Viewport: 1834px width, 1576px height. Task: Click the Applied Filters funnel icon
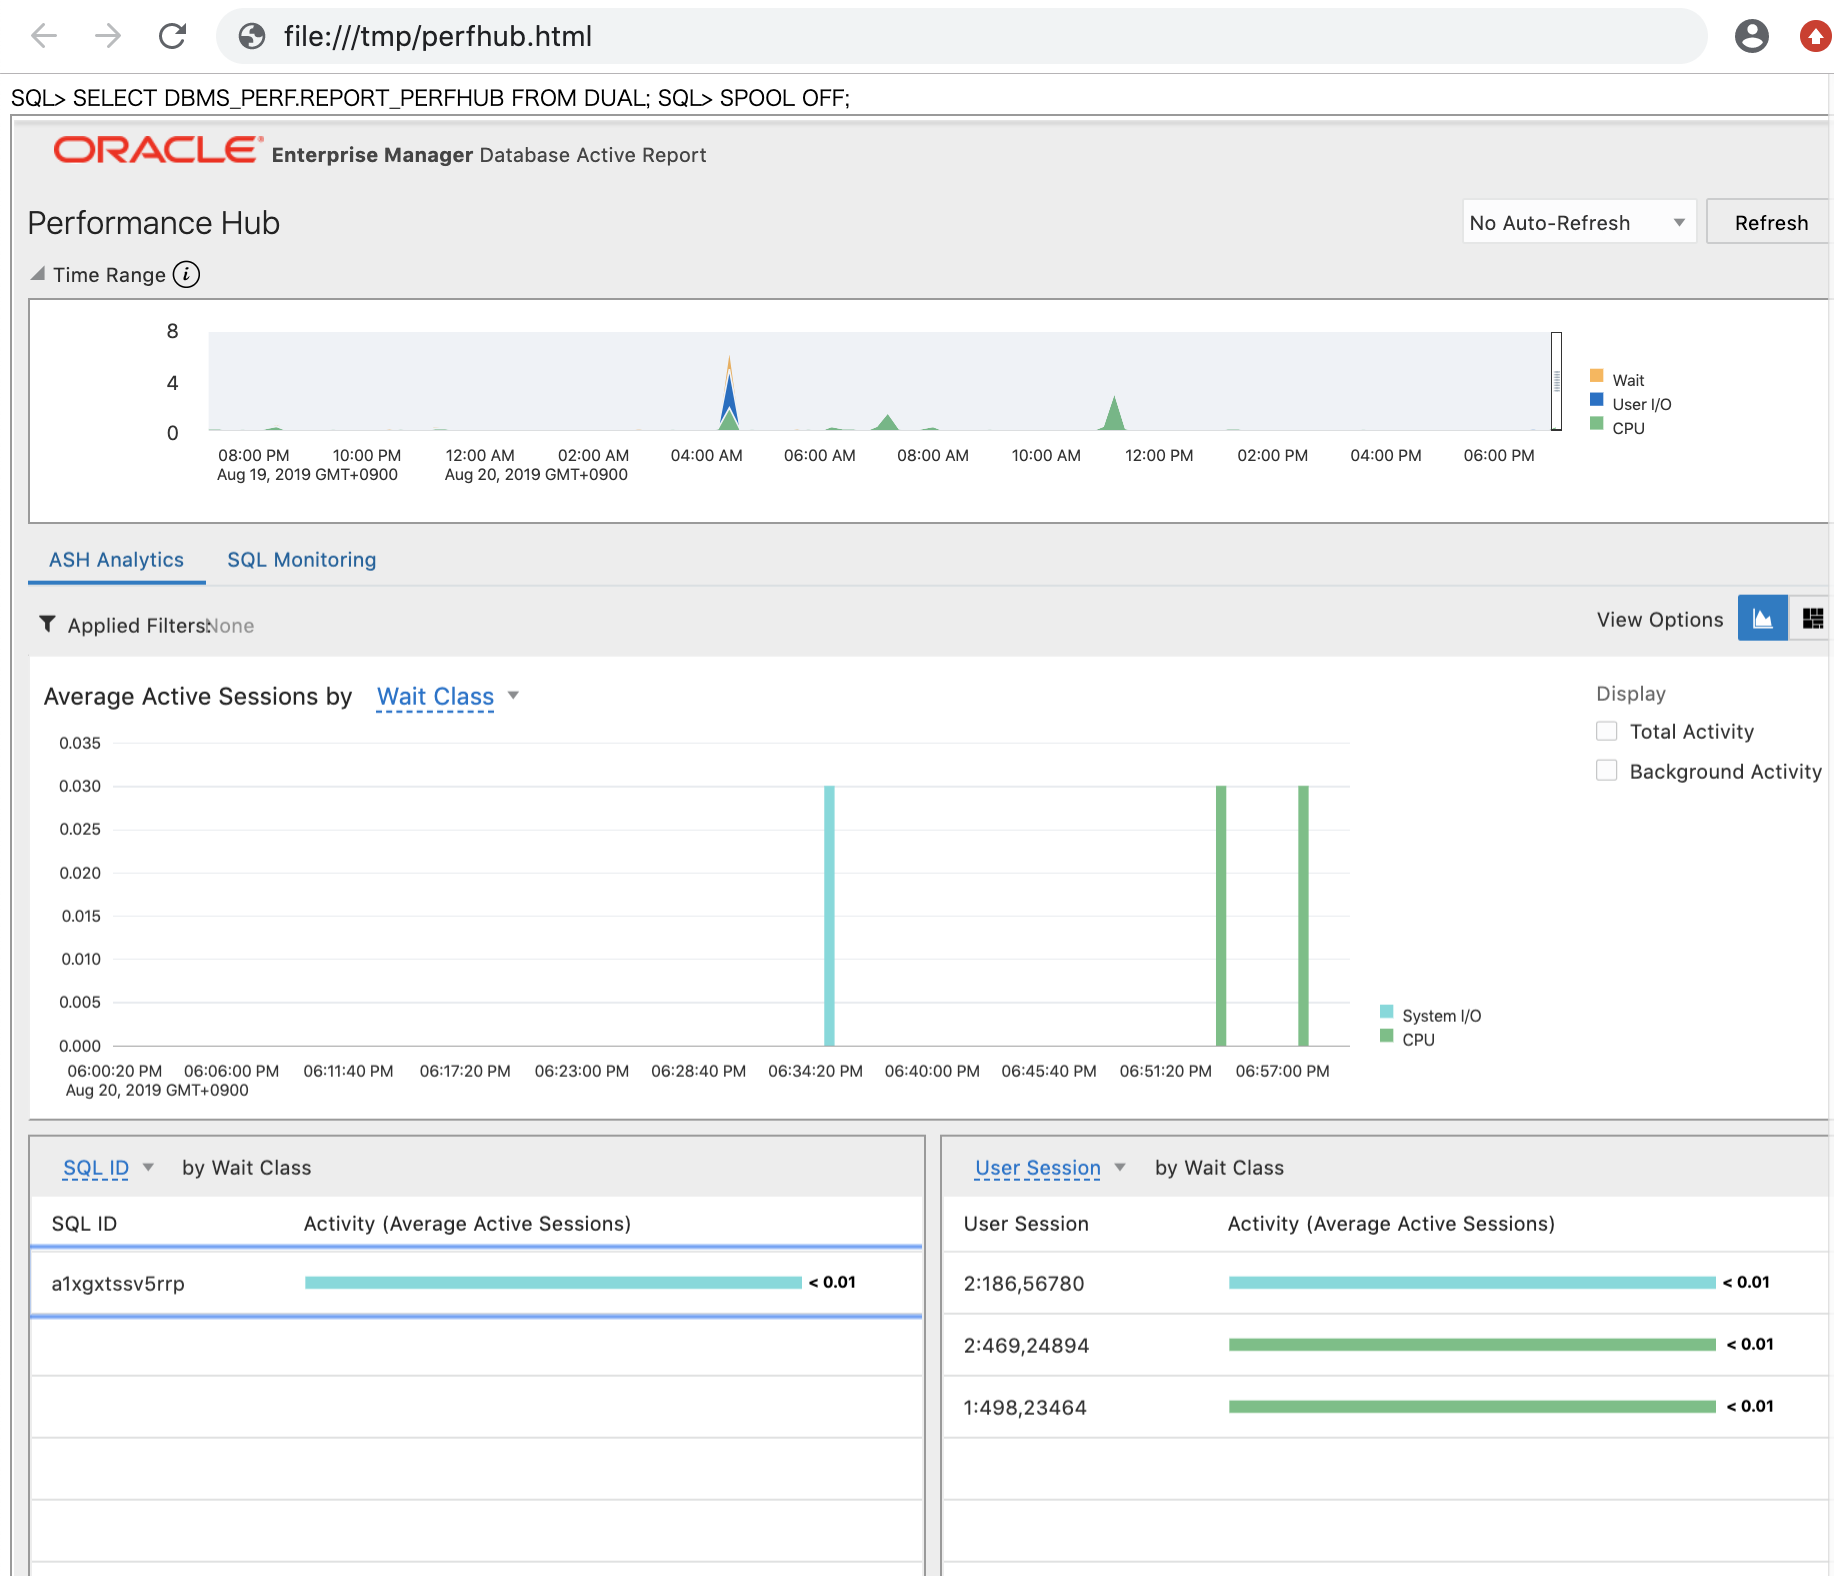(46, 624)
